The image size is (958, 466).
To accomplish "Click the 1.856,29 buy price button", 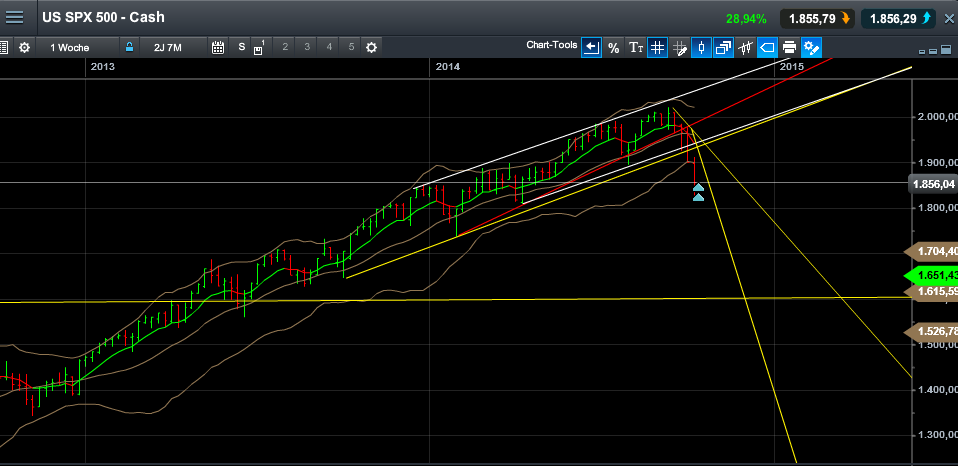I will tap(900, 19).
